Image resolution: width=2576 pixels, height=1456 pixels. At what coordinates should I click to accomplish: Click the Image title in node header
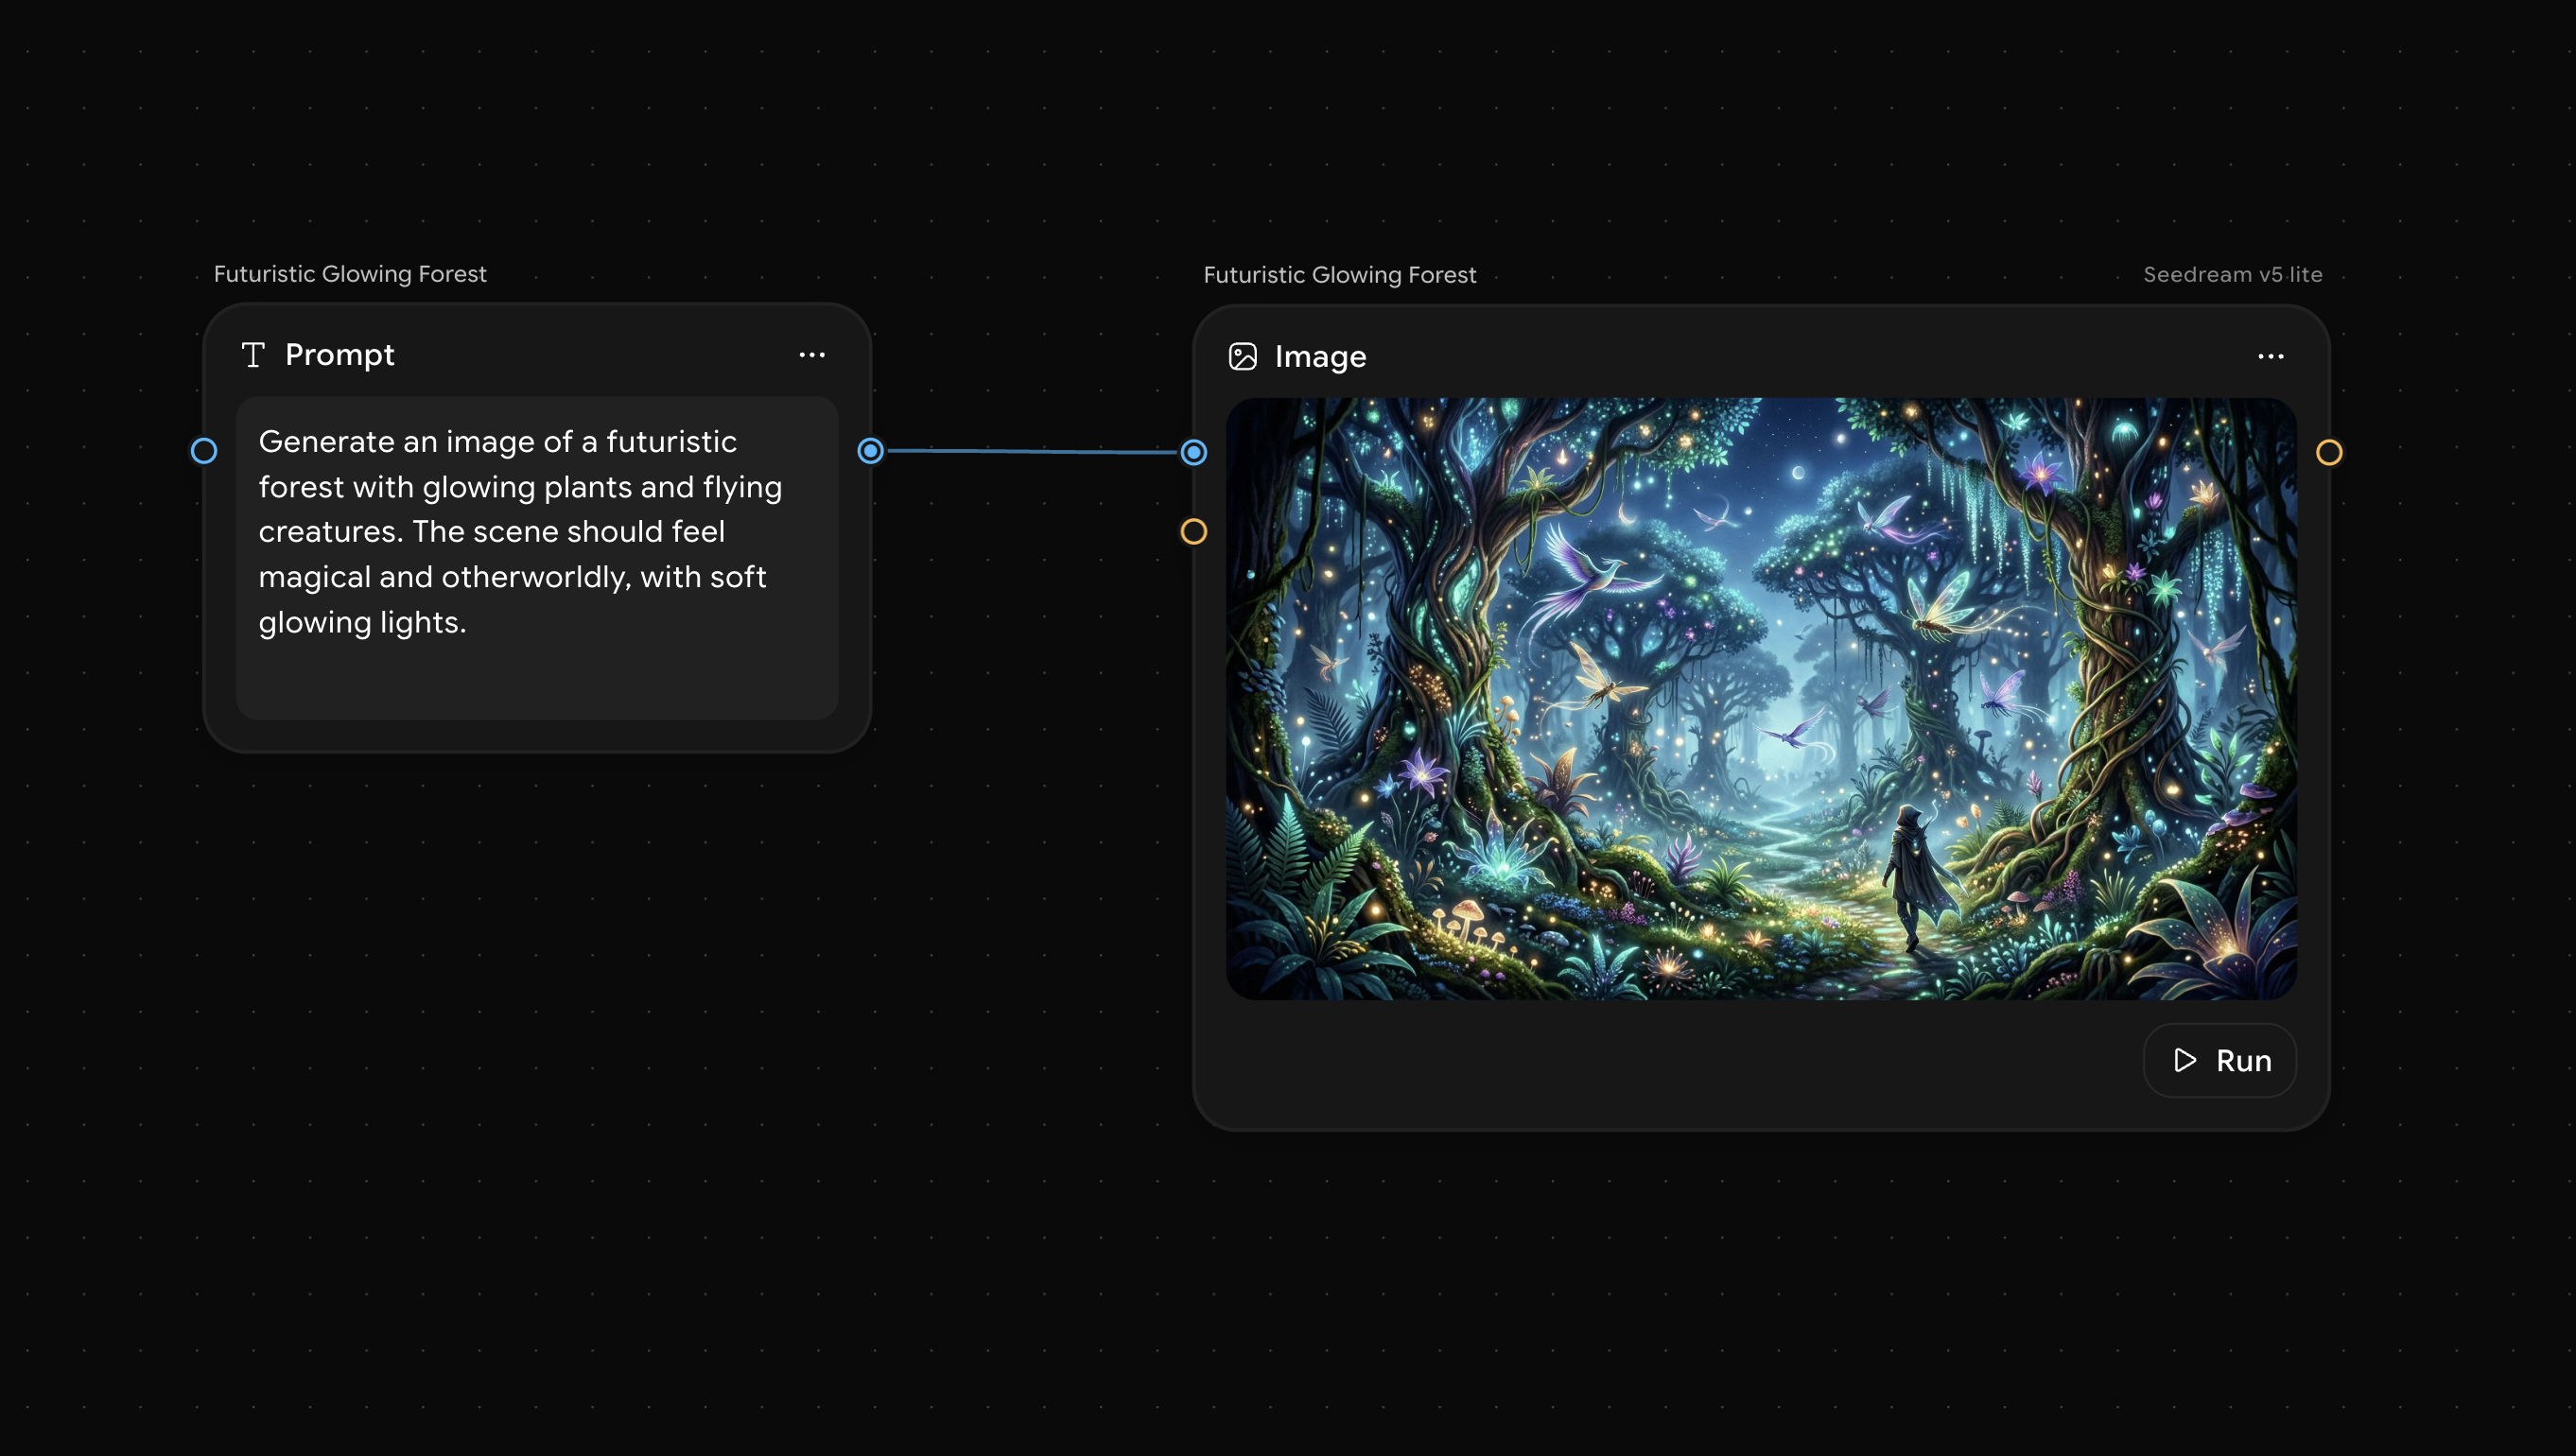click(1320, 357)
